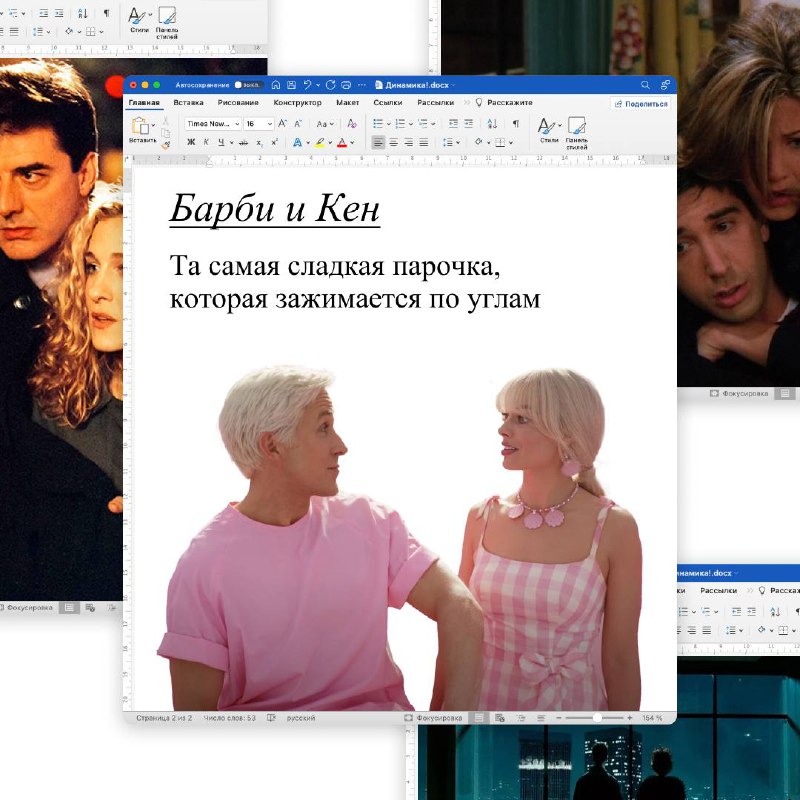
Task: Insert a bulleted list in the front window
Action: 378,123
